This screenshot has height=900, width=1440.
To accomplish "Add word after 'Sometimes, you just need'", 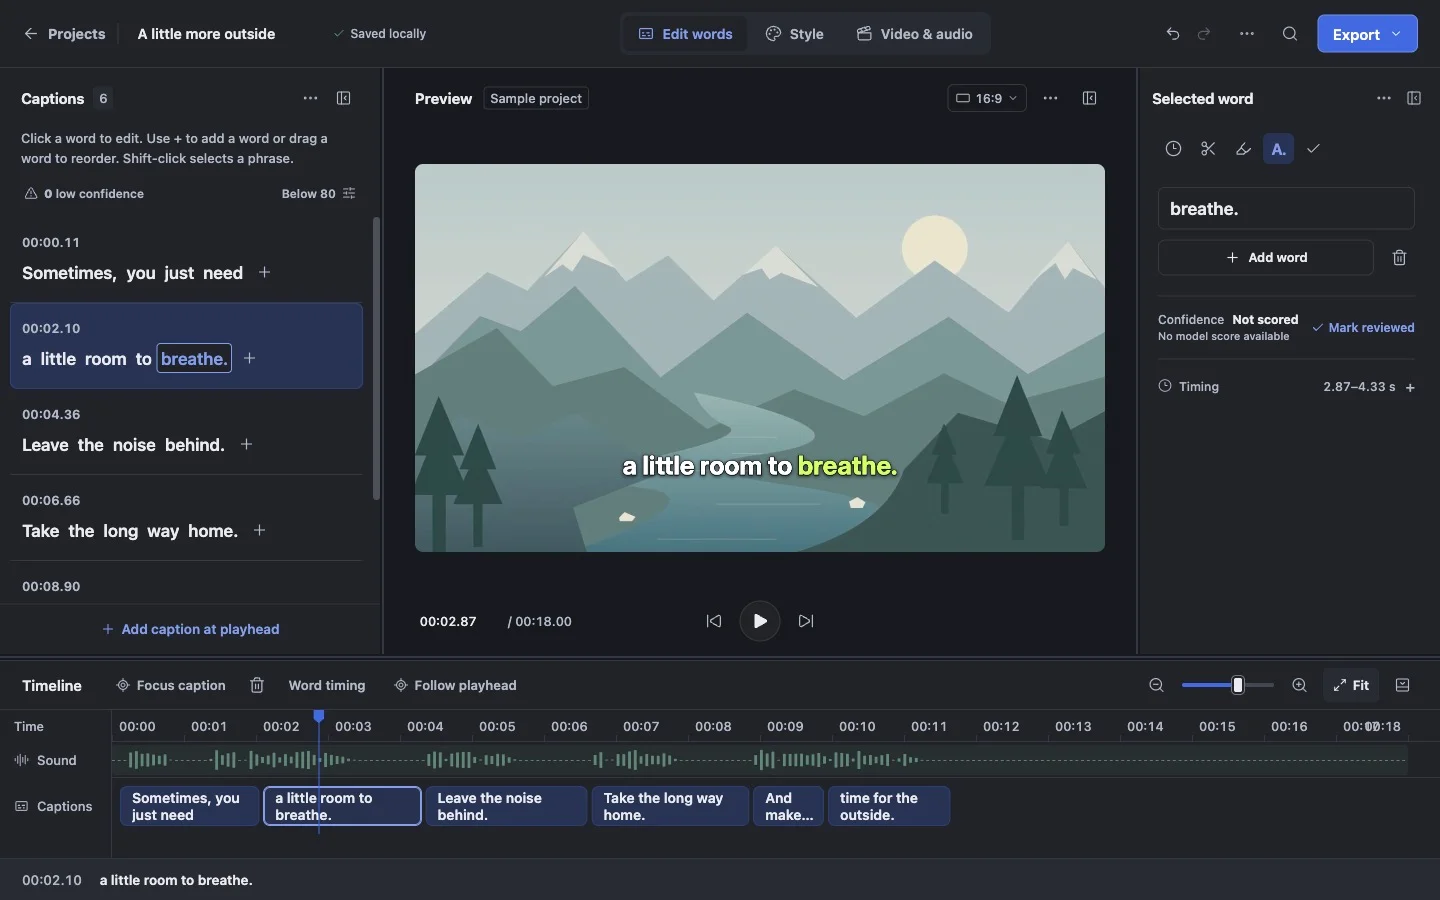I will tap(265, 272).
